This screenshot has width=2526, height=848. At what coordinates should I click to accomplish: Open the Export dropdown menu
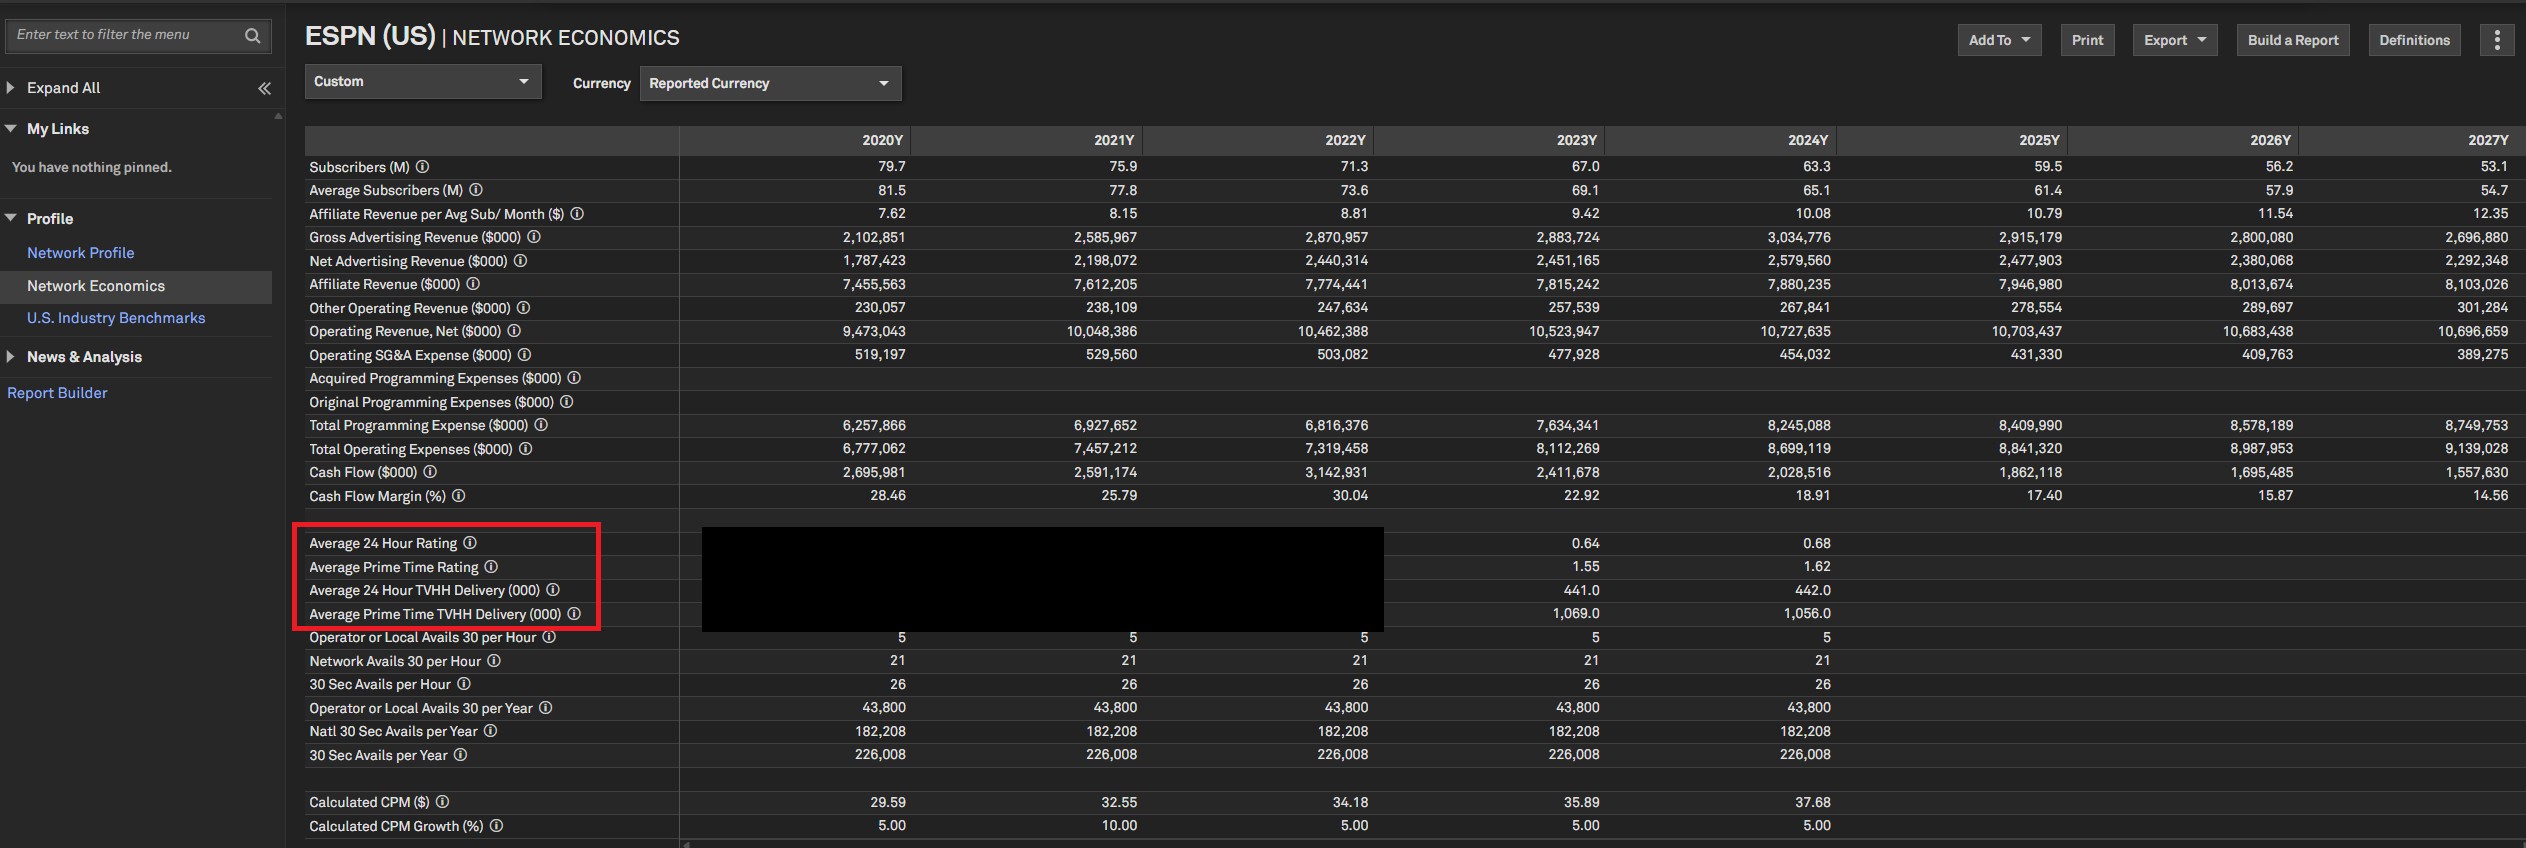point(2174,40)
